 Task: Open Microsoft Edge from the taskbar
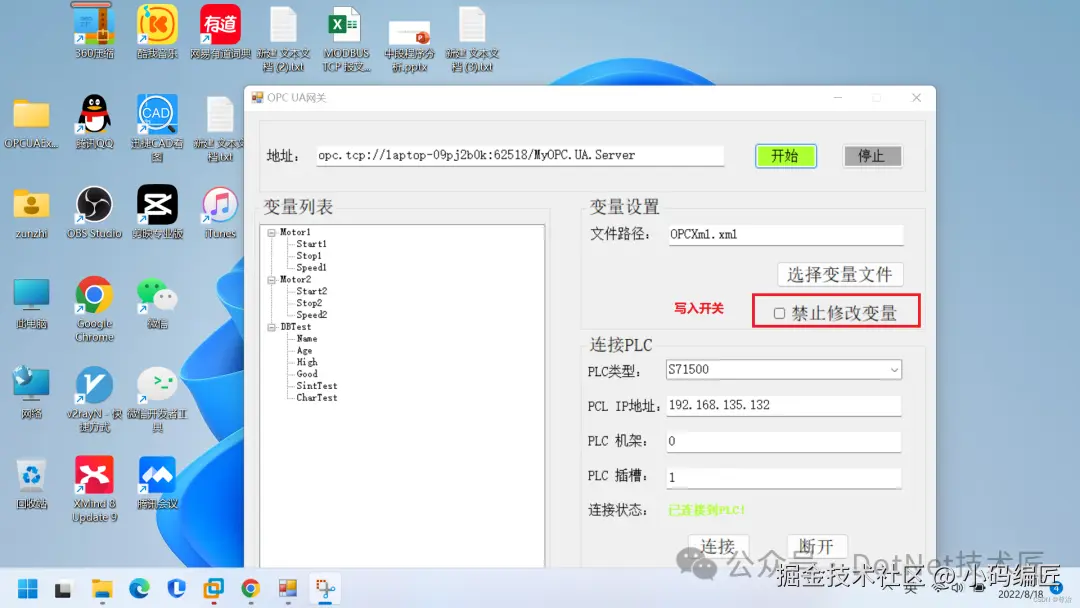coord(139,589)
